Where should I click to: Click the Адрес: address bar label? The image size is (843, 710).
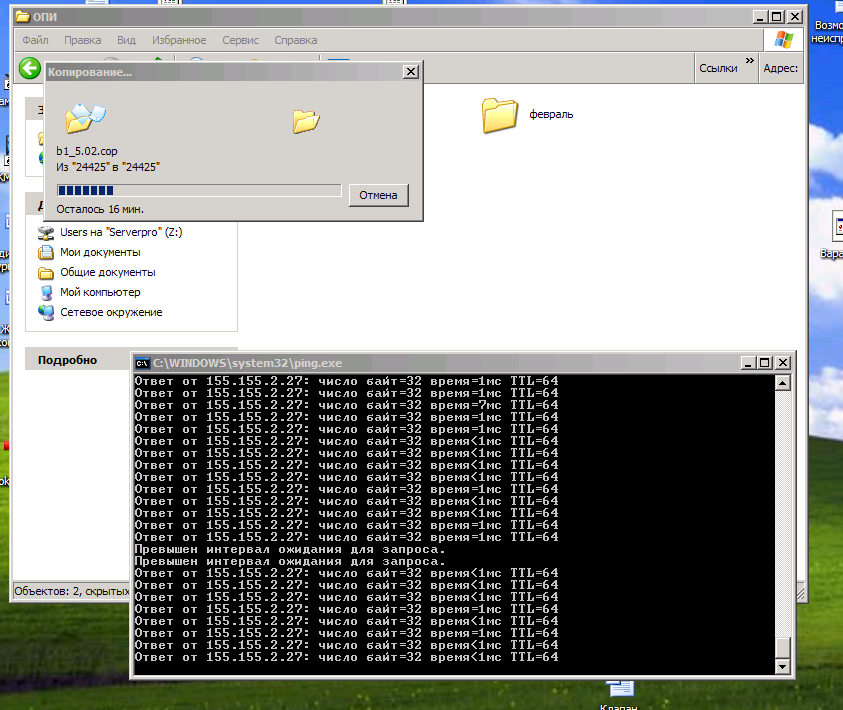click(780, 68)
